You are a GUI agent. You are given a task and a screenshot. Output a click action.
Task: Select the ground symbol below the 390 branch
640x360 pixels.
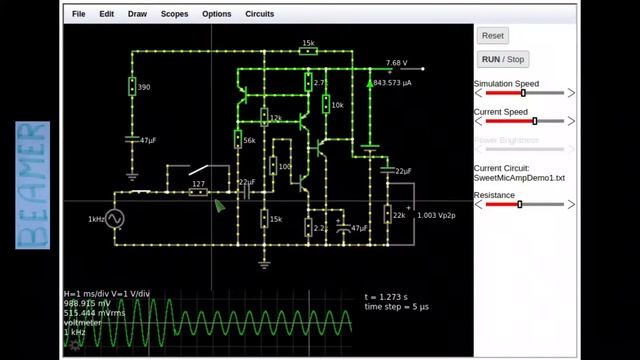(132, 177)
